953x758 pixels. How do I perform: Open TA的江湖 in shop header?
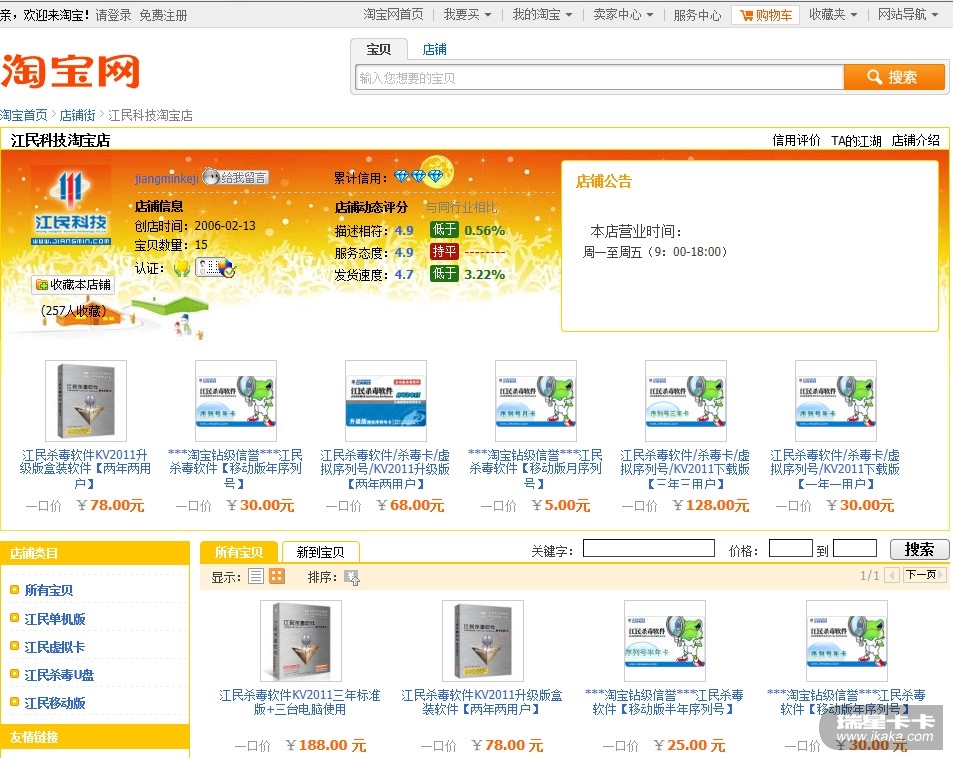tap(856, 140)
